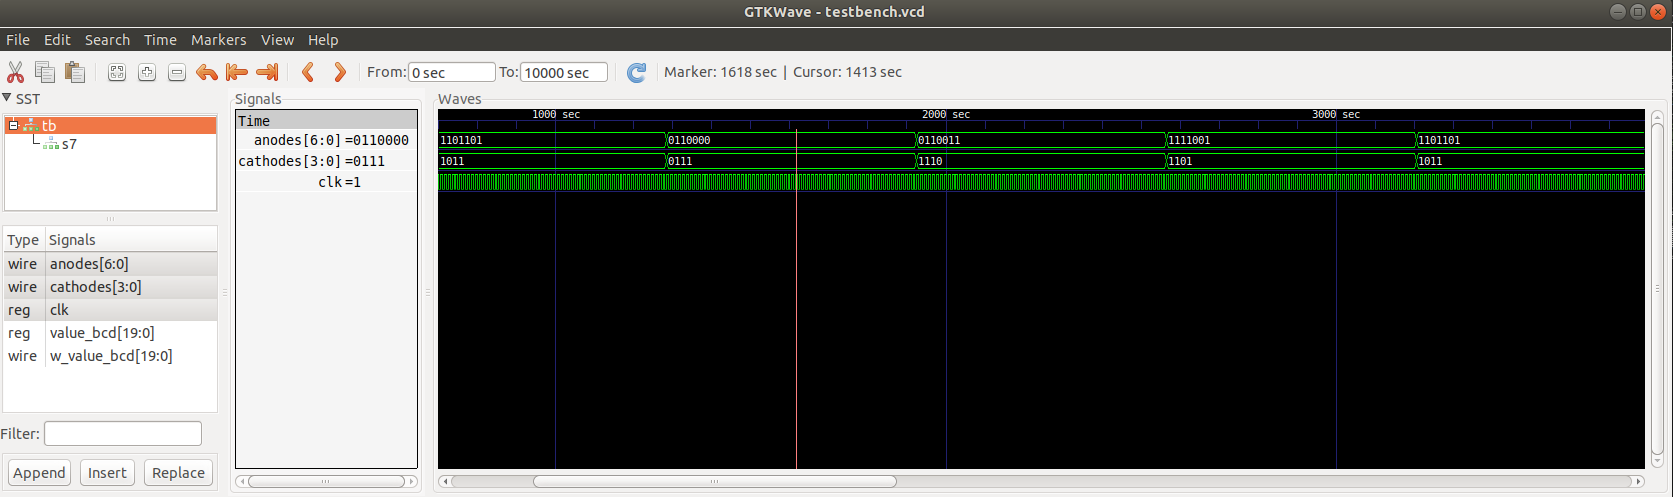Click the Cursor: 1413 sec readout
This screenshot has width=1673, height=497.
point(847,72)
